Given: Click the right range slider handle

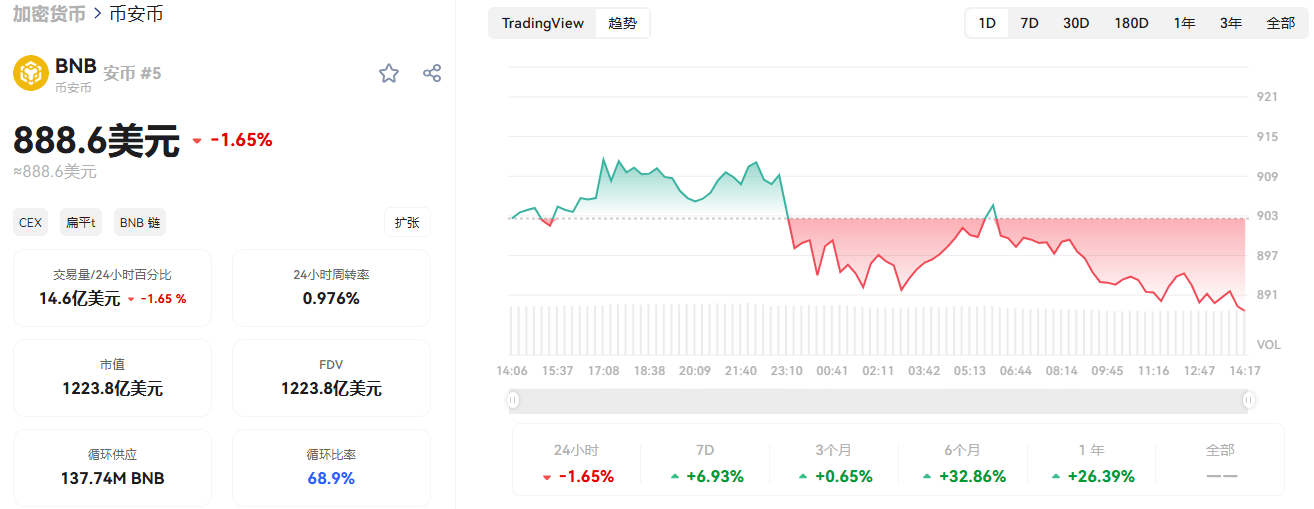Looking at the screenshot, I should pyautogui.click(x=1249, y=400).
